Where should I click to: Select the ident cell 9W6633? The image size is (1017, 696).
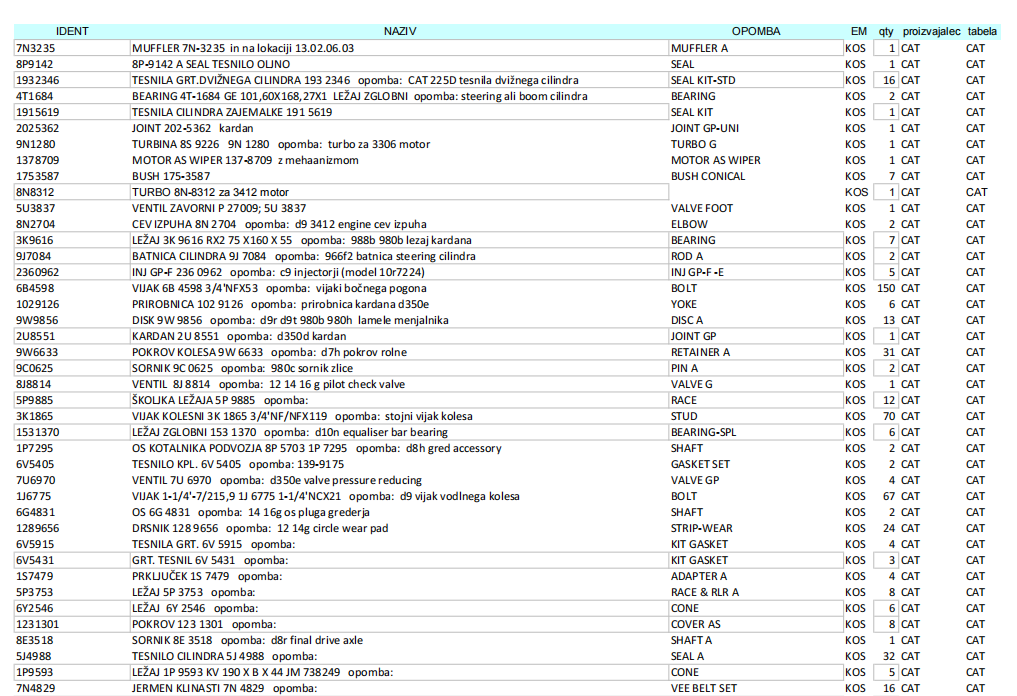point(72,352)
